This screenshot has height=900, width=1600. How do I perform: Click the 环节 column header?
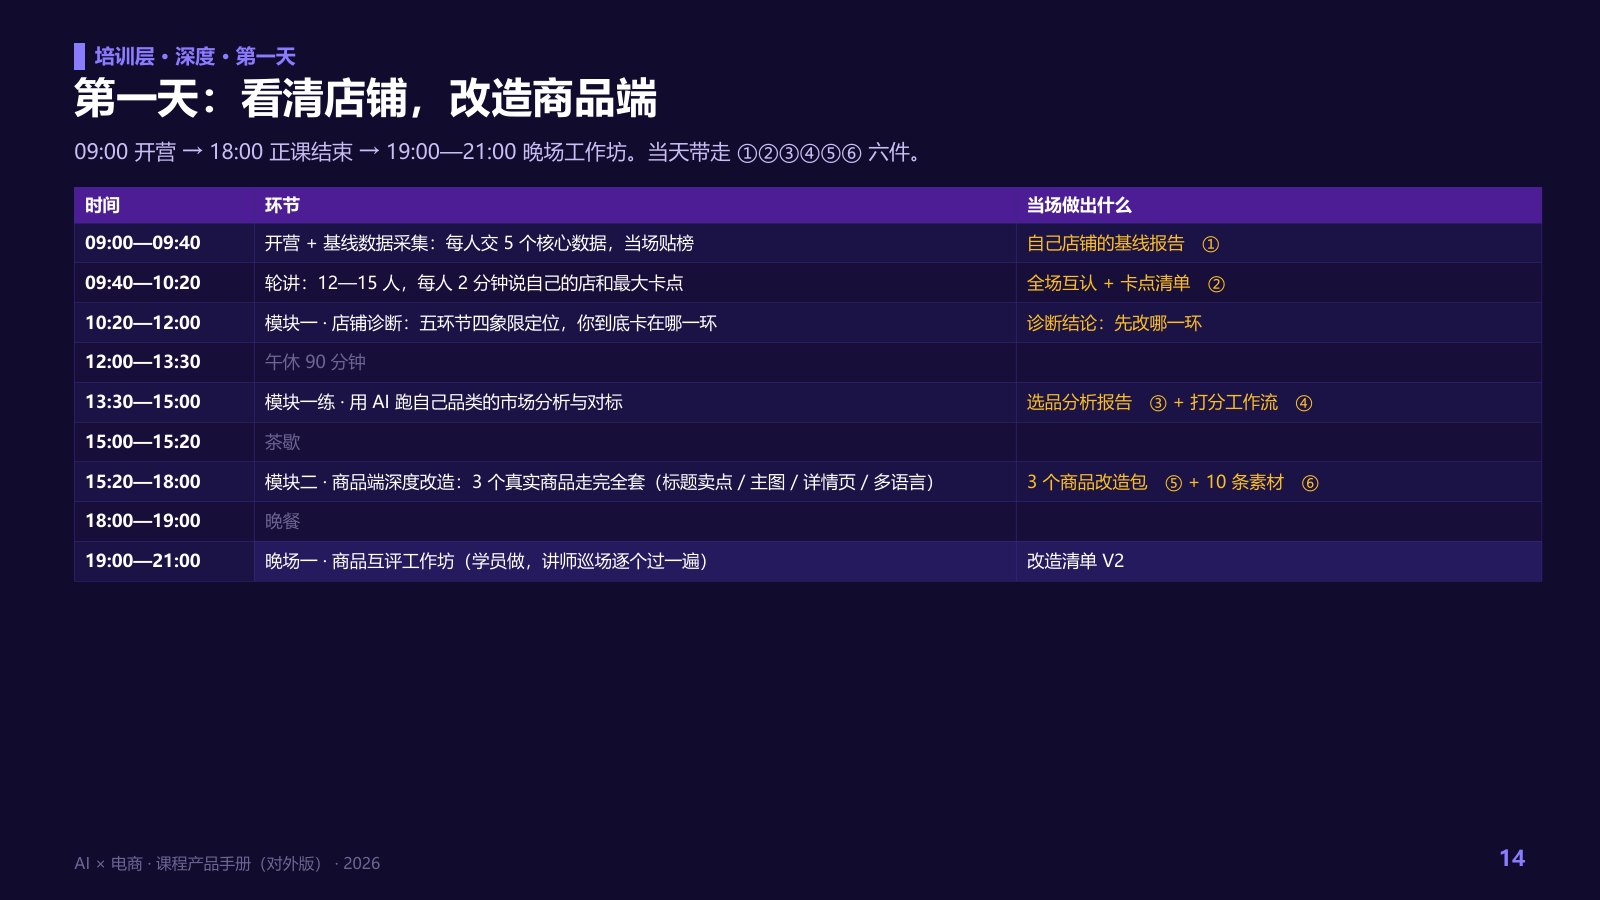click(x=635, y=205)
